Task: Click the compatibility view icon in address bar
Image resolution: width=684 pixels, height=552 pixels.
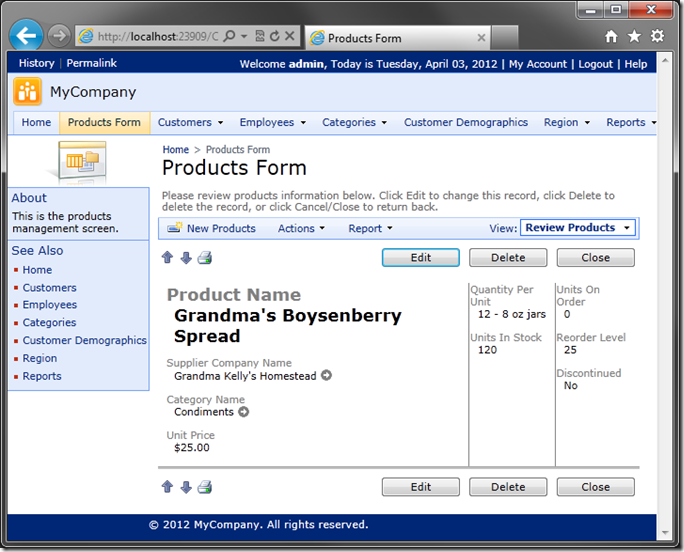Action: pos(260,36)
